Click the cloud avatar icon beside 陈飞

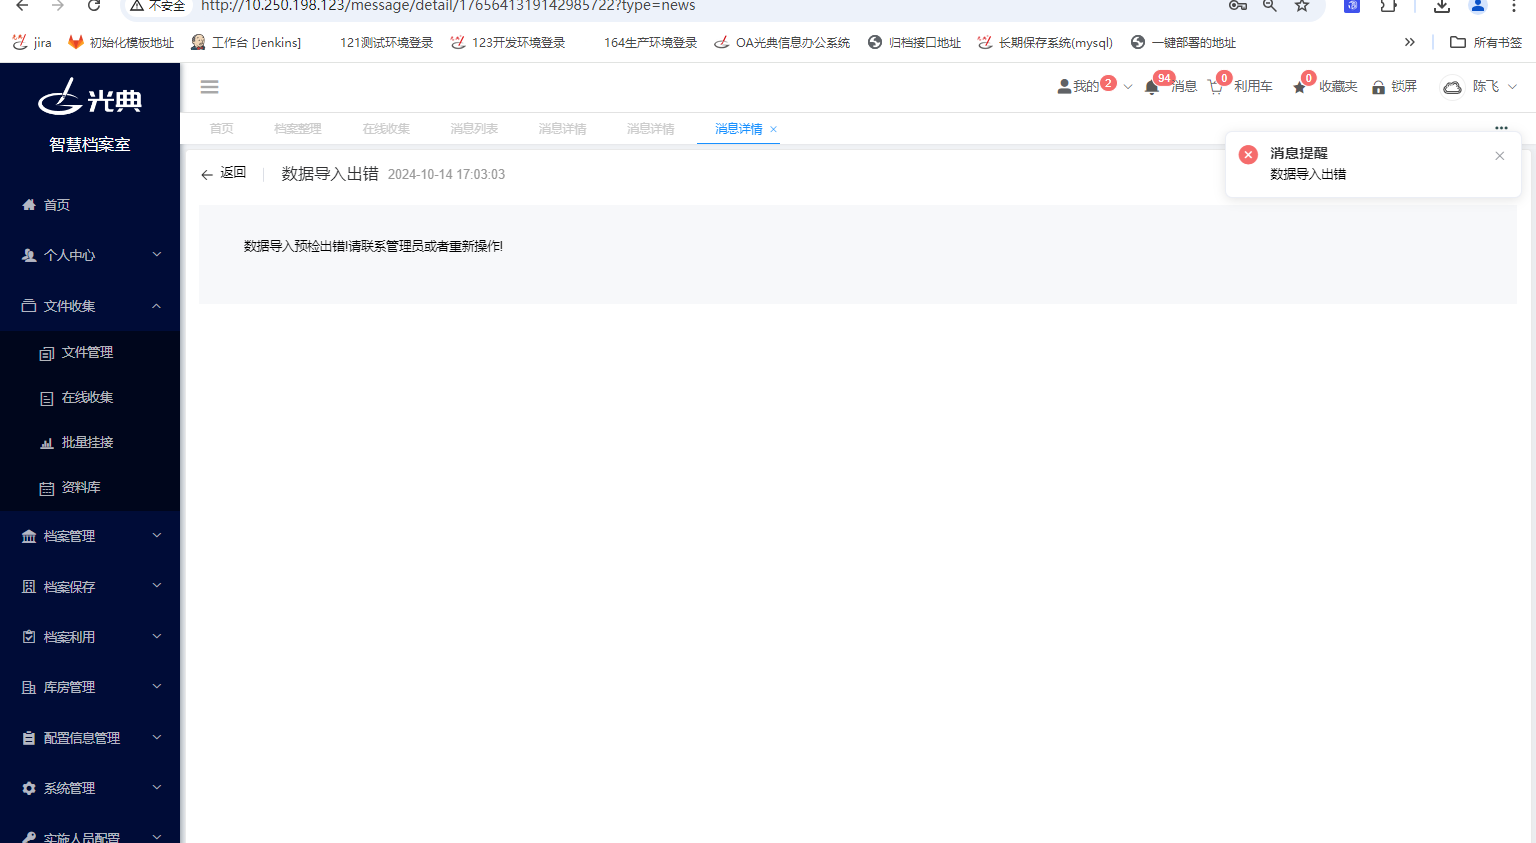click(x=1452, y=87)
